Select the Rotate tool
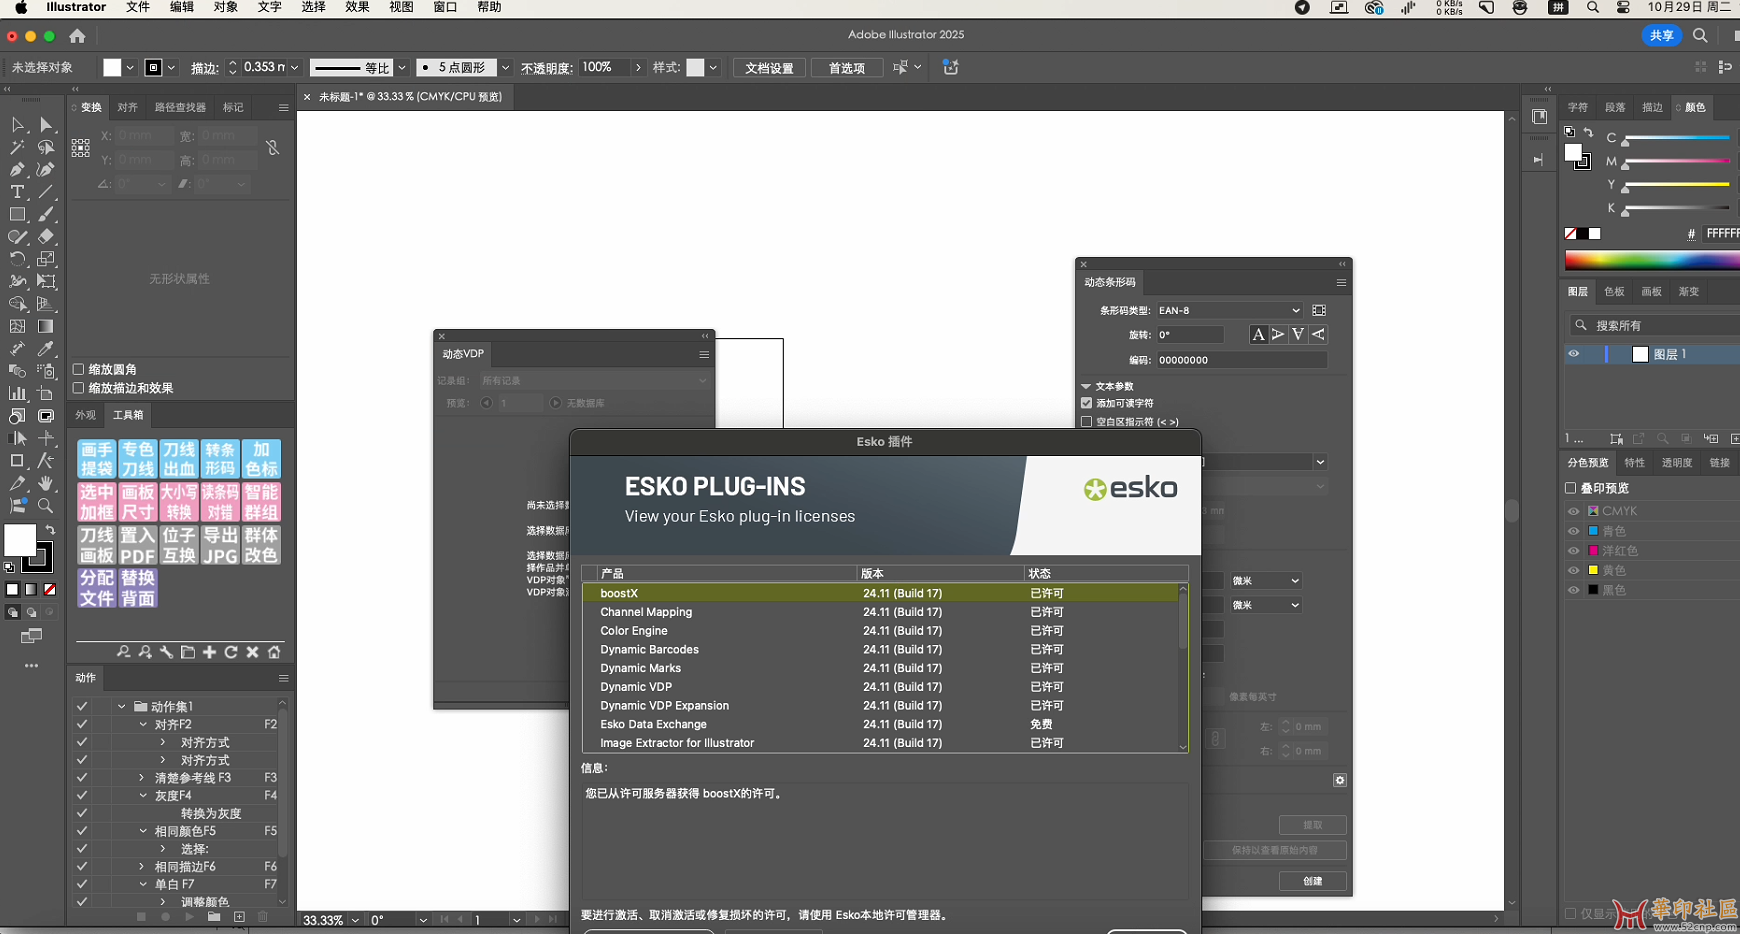This screenshot has height=934, width=1740. (x=17, y=259)
